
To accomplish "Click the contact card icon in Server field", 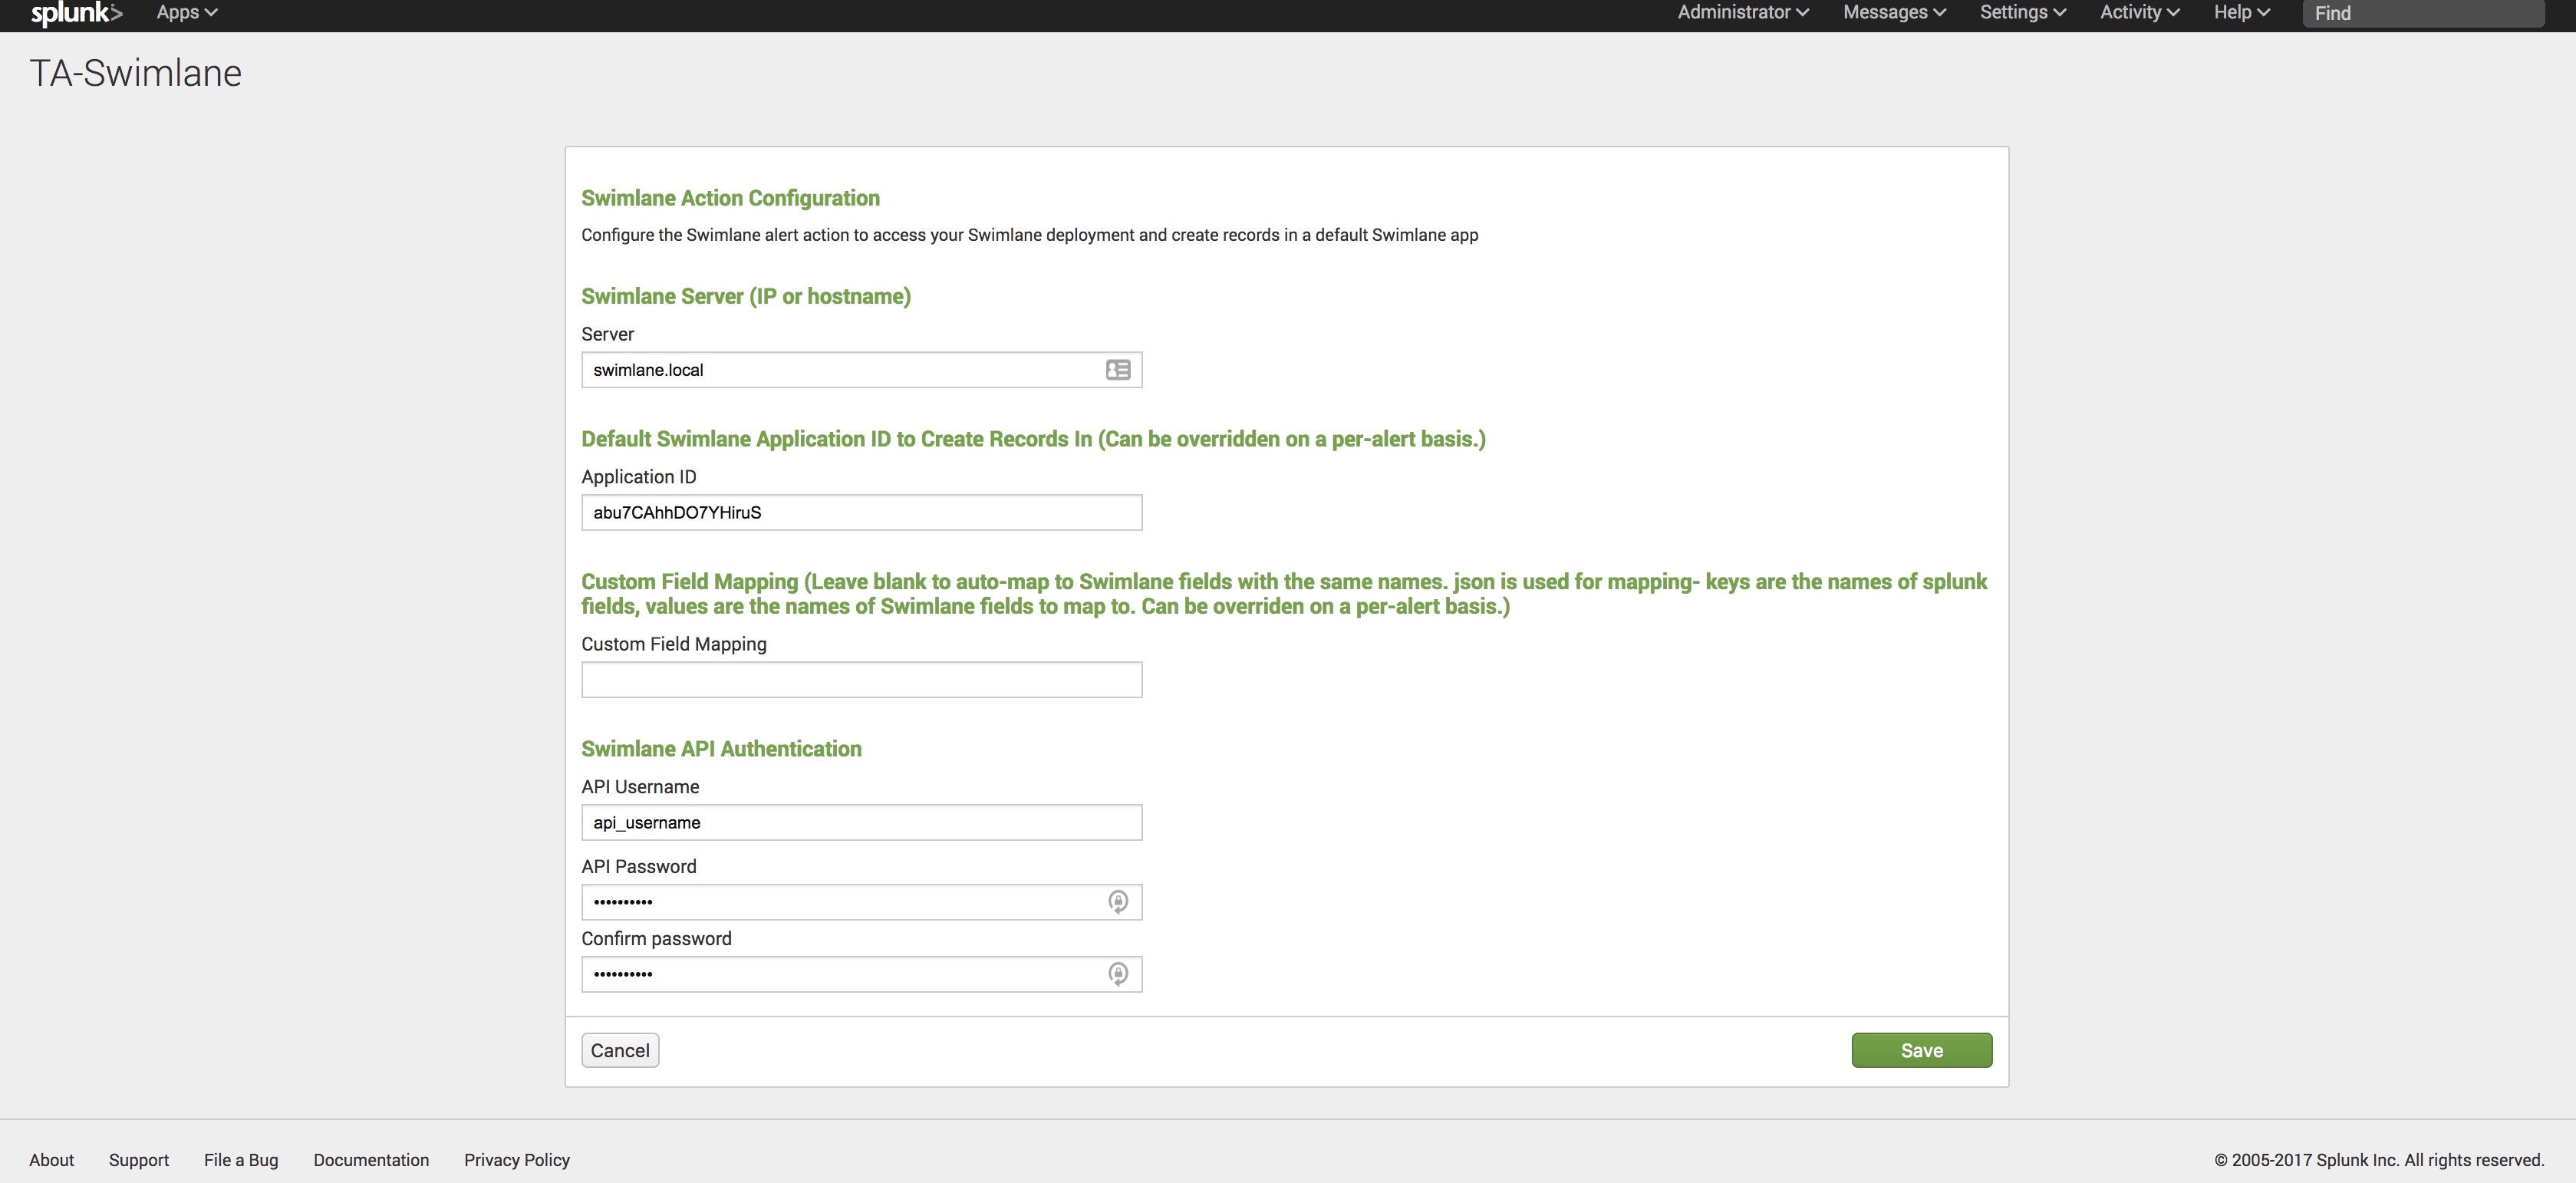I will click(1118, 370).
